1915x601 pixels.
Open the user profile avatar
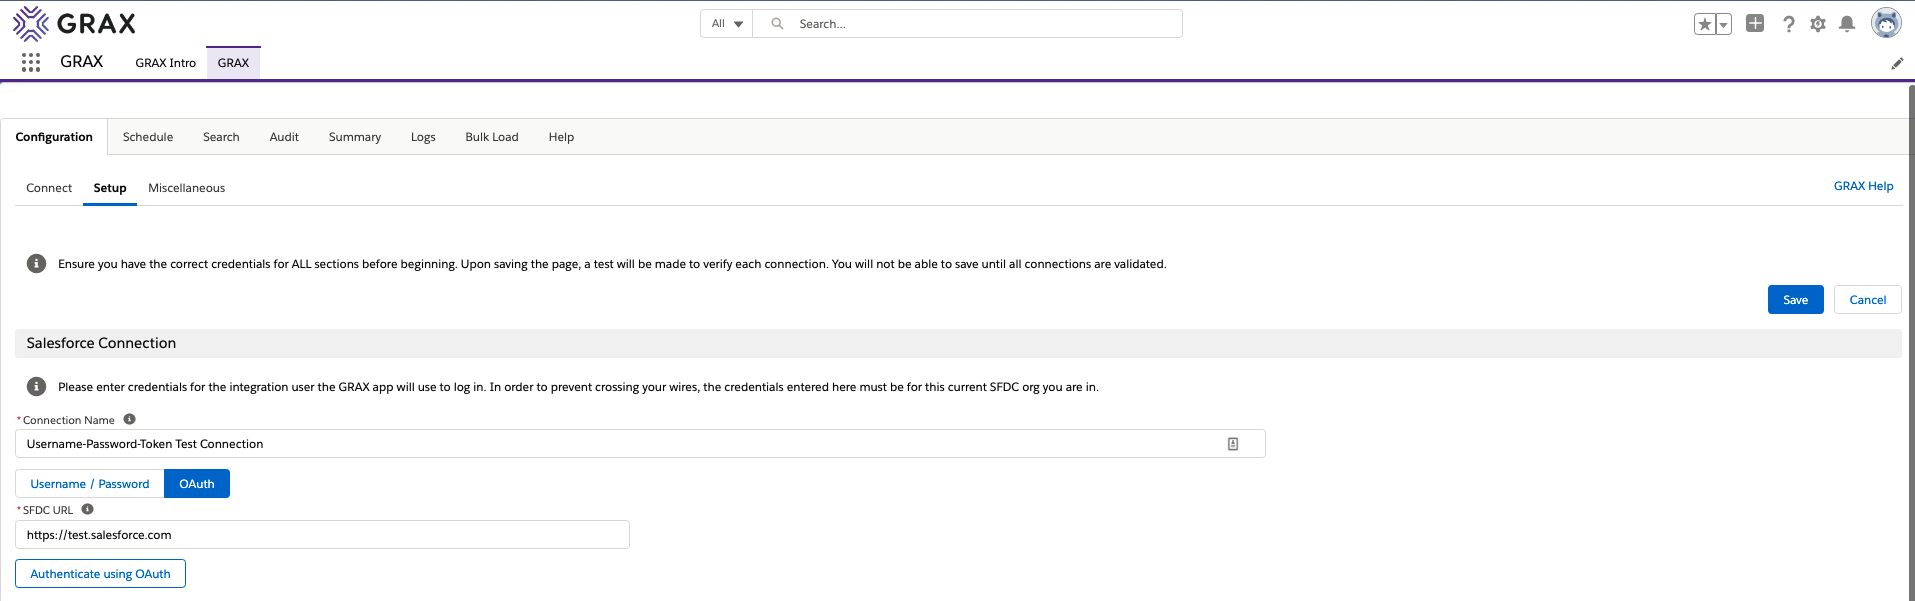point(1886,23)
